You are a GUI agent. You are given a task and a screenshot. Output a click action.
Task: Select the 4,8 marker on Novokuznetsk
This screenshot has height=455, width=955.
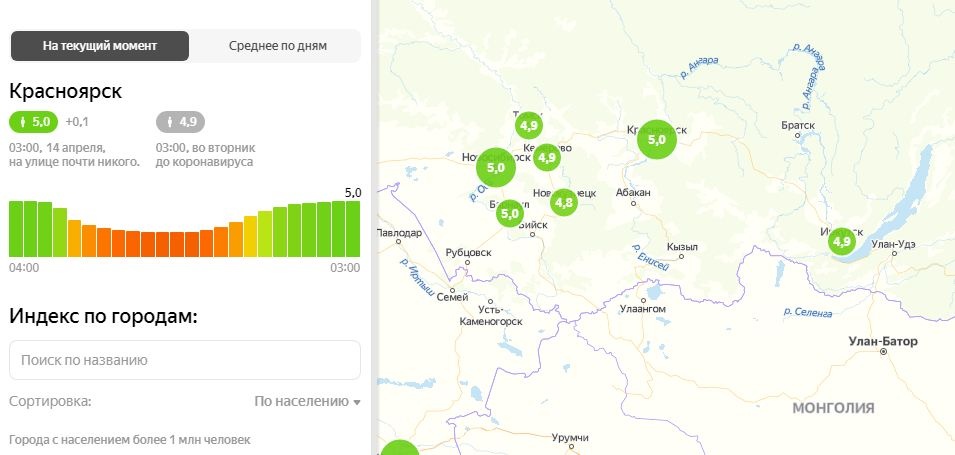click(x=564, y=203)
